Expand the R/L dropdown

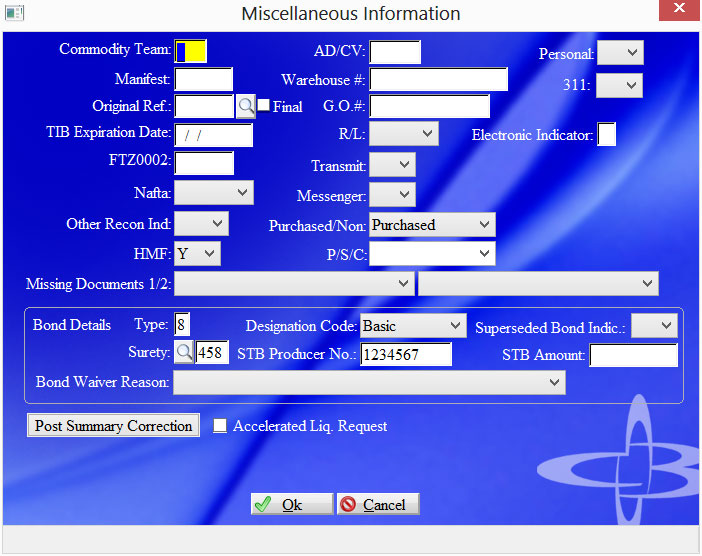click(404, 133)
